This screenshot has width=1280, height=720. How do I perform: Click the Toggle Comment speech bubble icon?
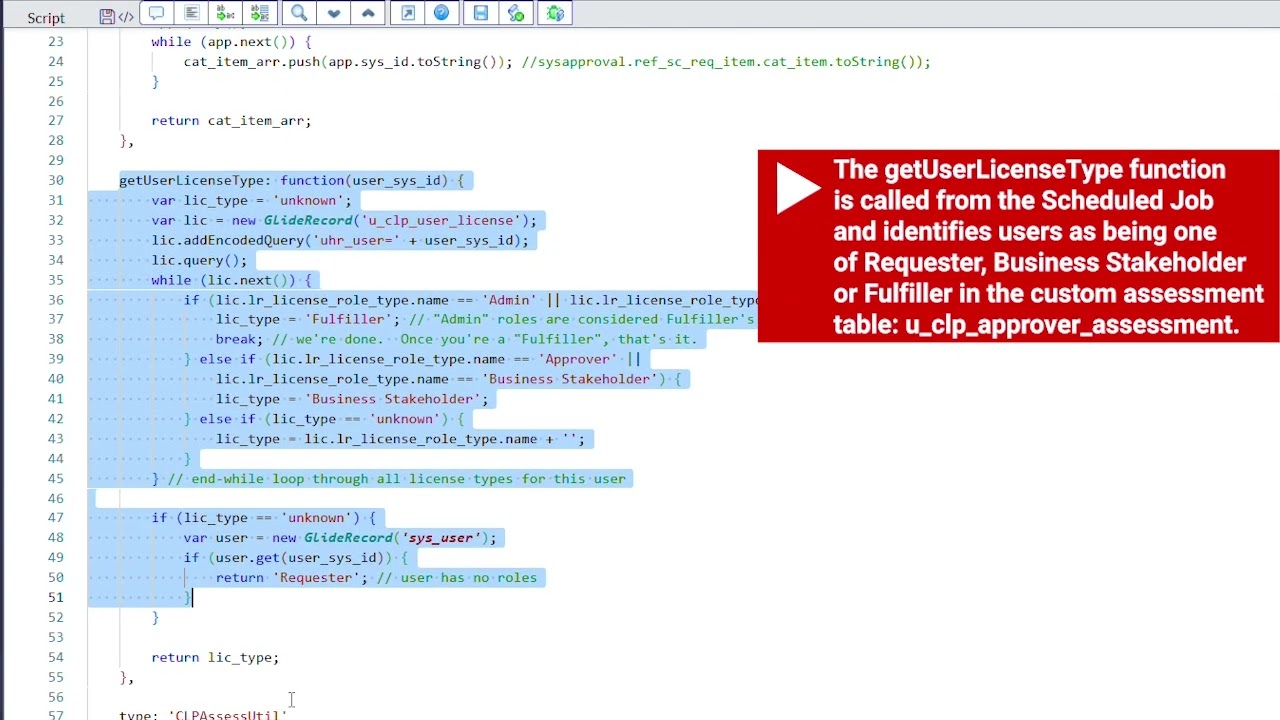[156, 13]
